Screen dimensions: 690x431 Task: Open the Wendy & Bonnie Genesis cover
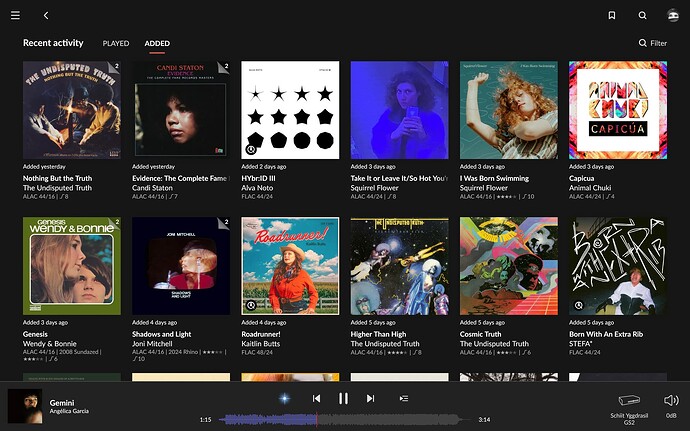tap(72, 266)
